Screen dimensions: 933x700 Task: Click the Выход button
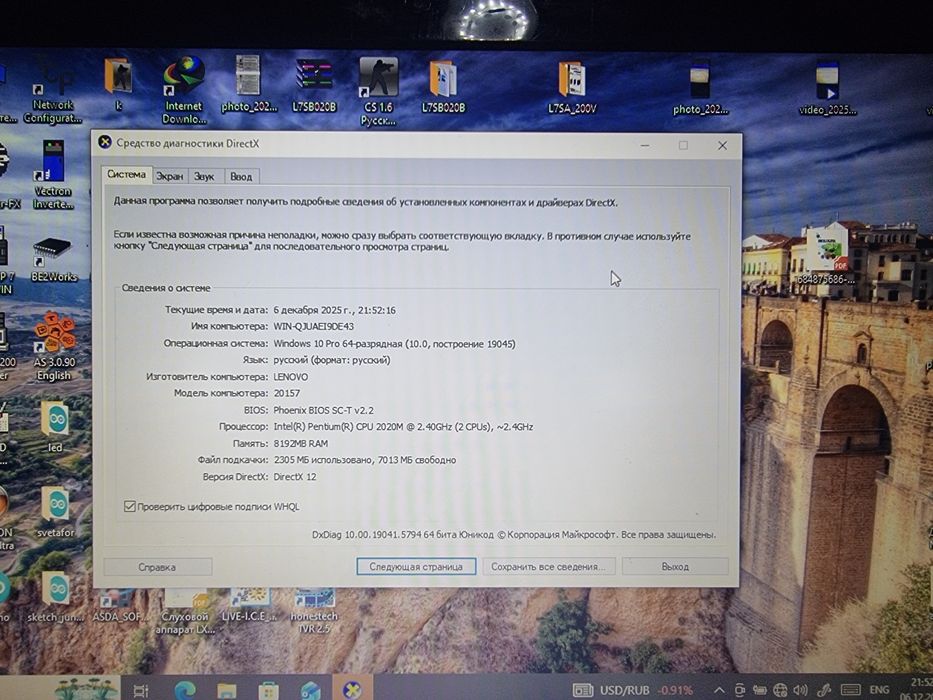[675, 566]
